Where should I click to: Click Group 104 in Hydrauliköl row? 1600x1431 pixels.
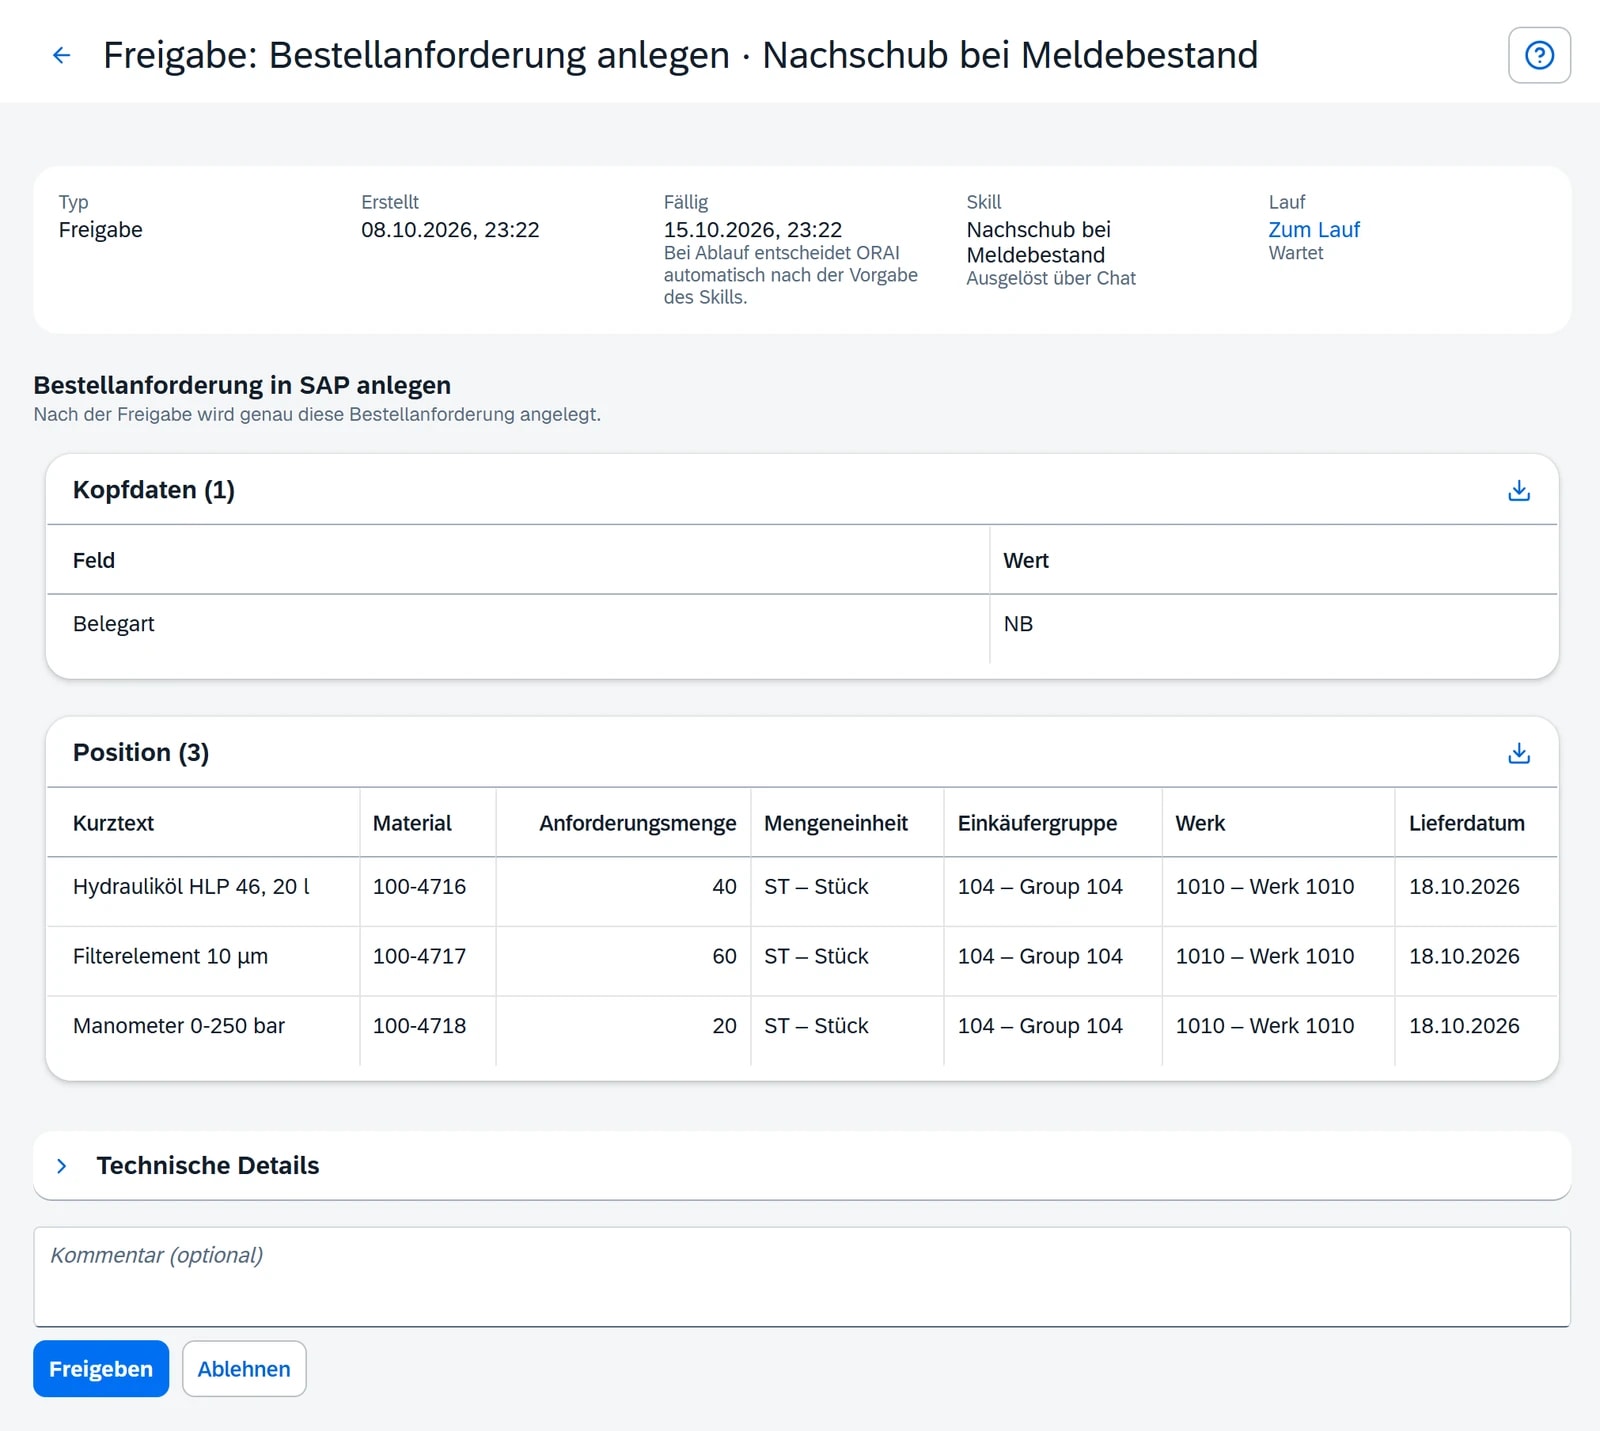click(x=1040, y=887)
